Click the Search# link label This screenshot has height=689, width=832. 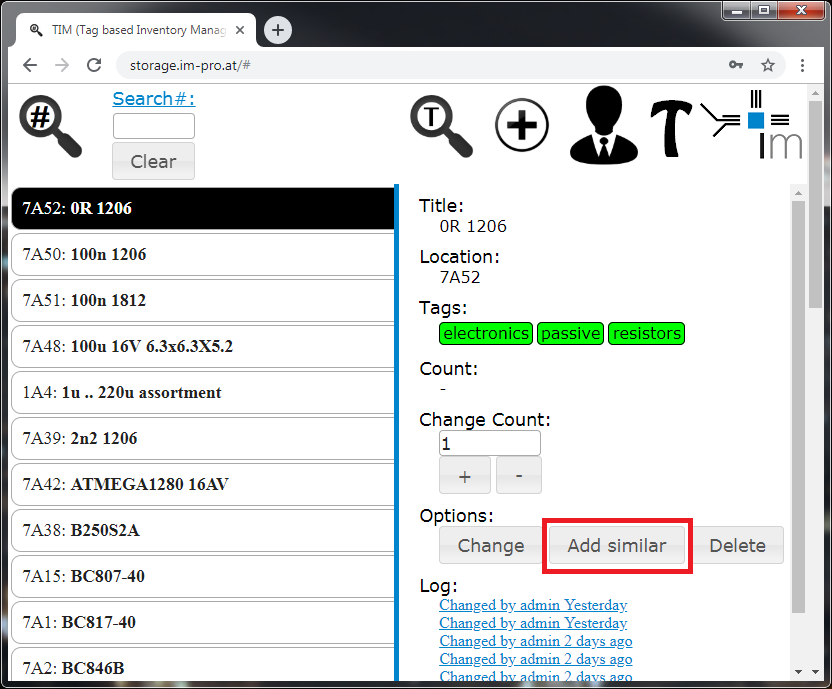pos(154,99)
